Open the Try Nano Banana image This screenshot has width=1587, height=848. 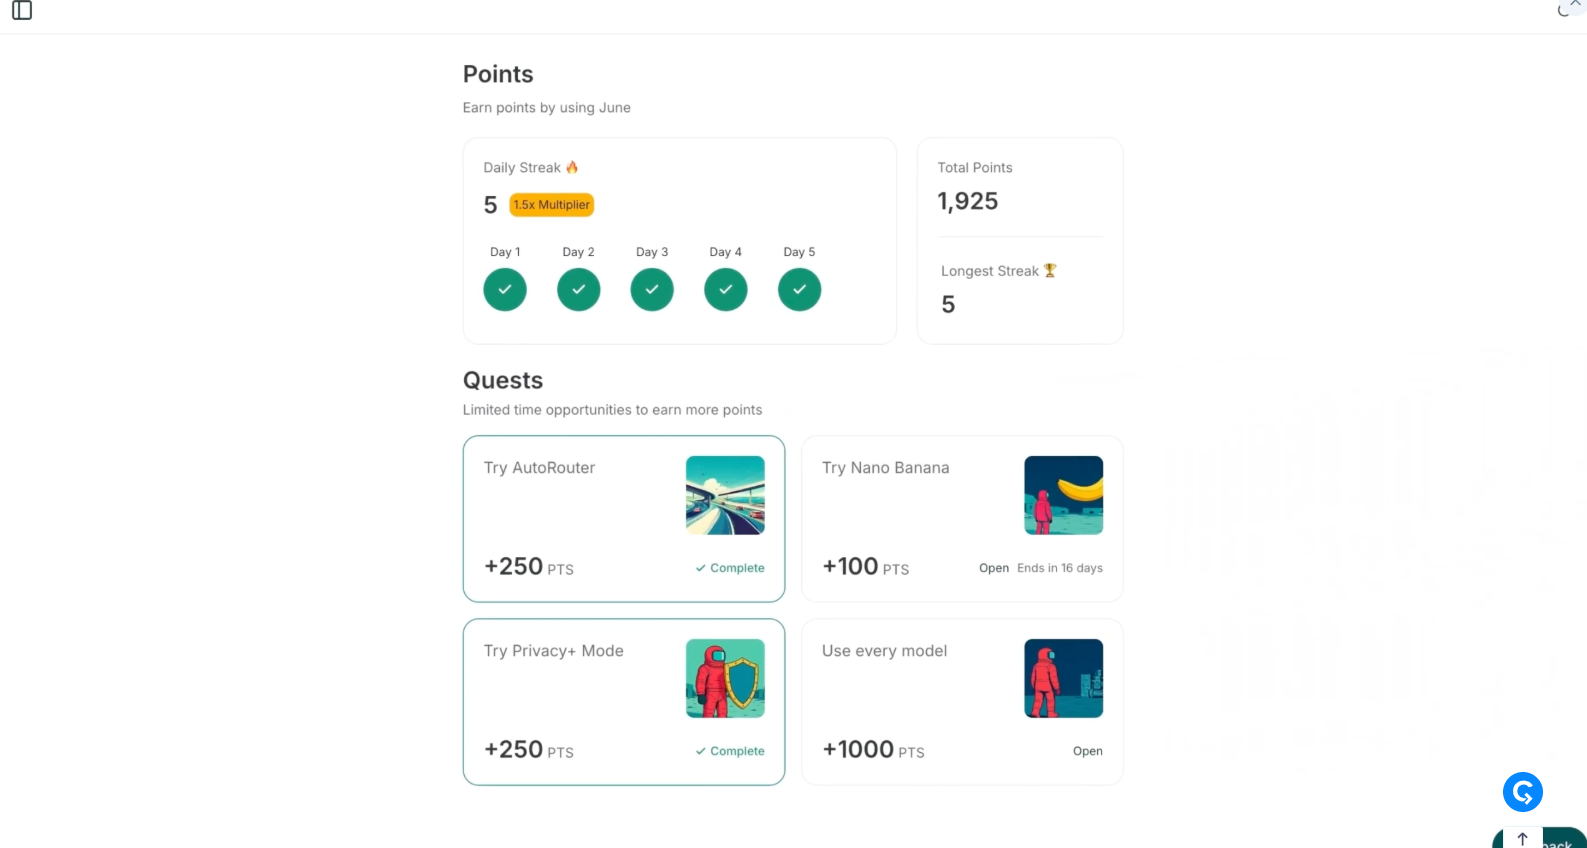coord(1063,495)
